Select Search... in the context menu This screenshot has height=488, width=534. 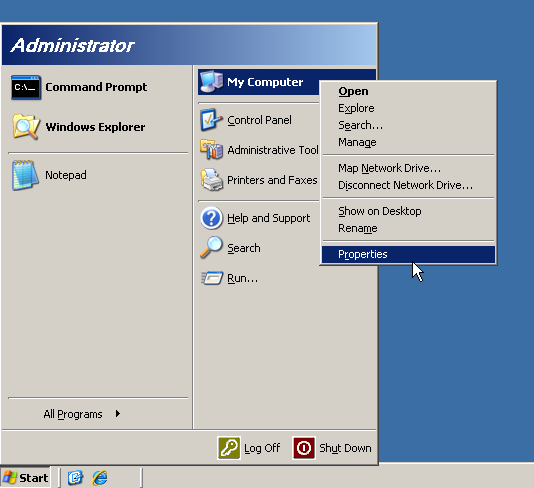(x=408, y=125)
